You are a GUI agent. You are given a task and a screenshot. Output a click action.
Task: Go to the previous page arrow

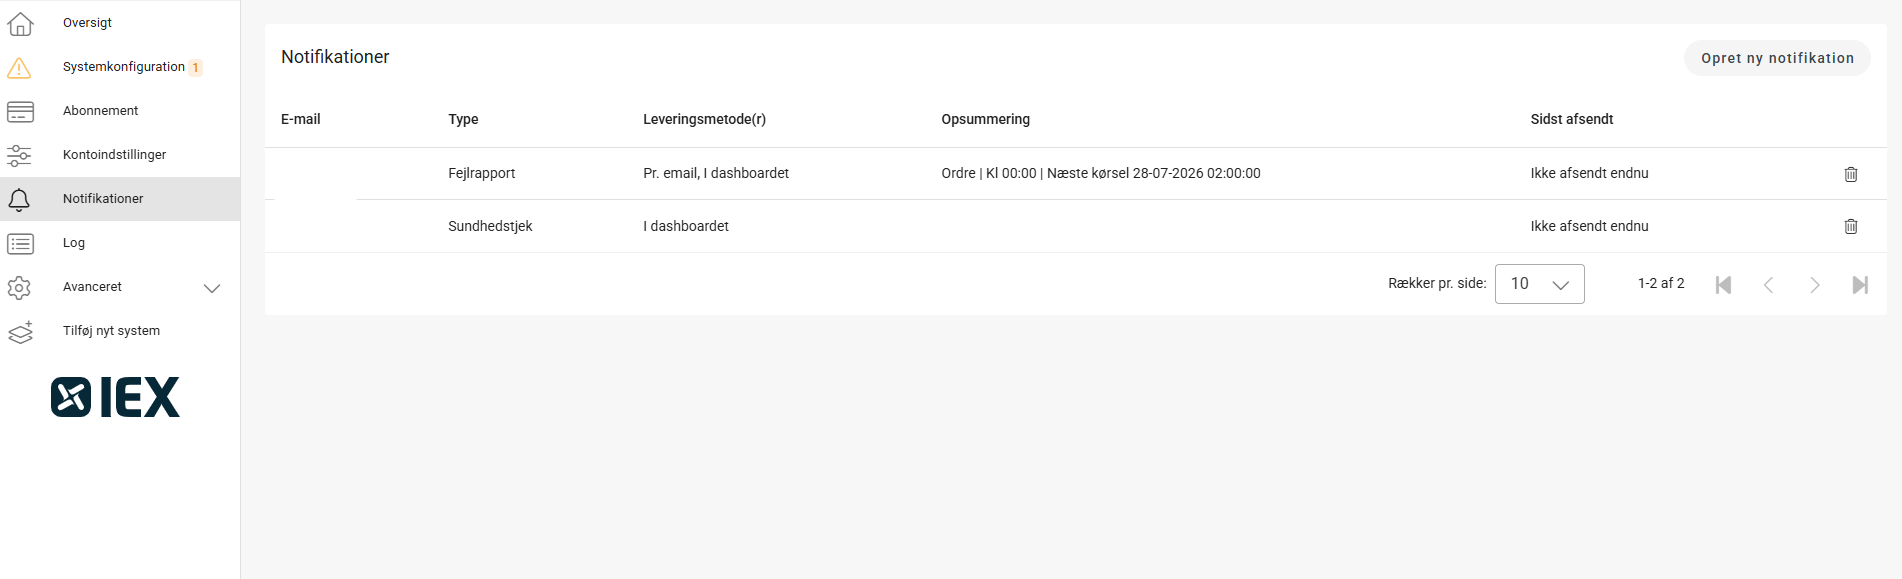1769,285
